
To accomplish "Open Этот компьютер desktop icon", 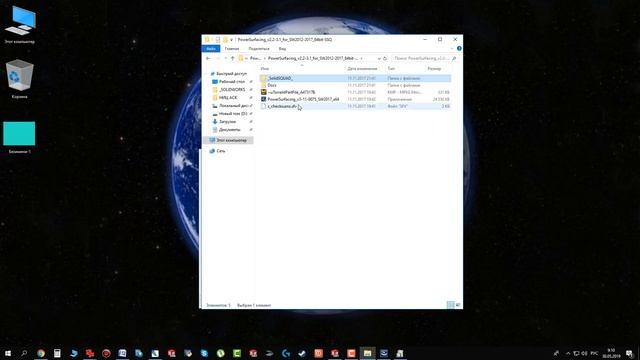I will [x=20, y=25].
